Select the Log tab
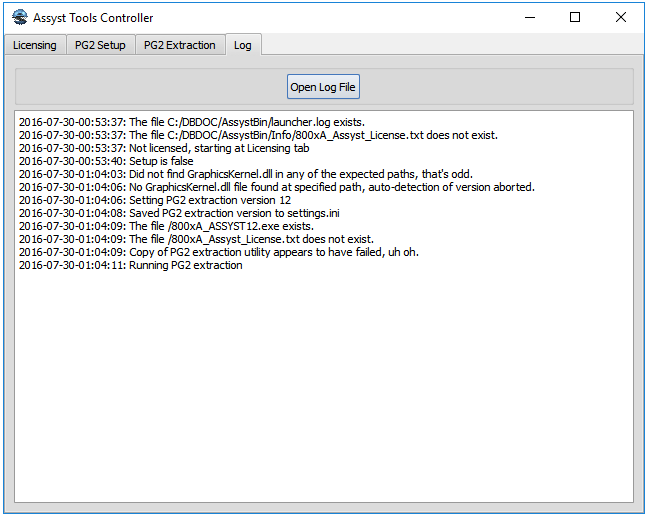Screen dimensions: 649x517 pyautogui.click(x=242, y=45)
